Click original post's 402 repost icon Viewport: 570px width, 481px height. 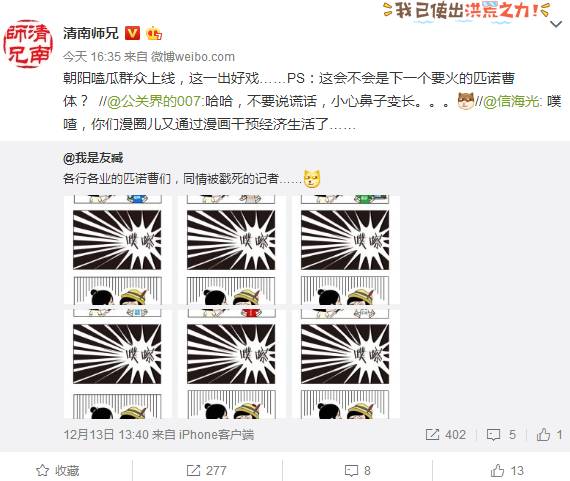pyautogui.click(x=432, y=434)
